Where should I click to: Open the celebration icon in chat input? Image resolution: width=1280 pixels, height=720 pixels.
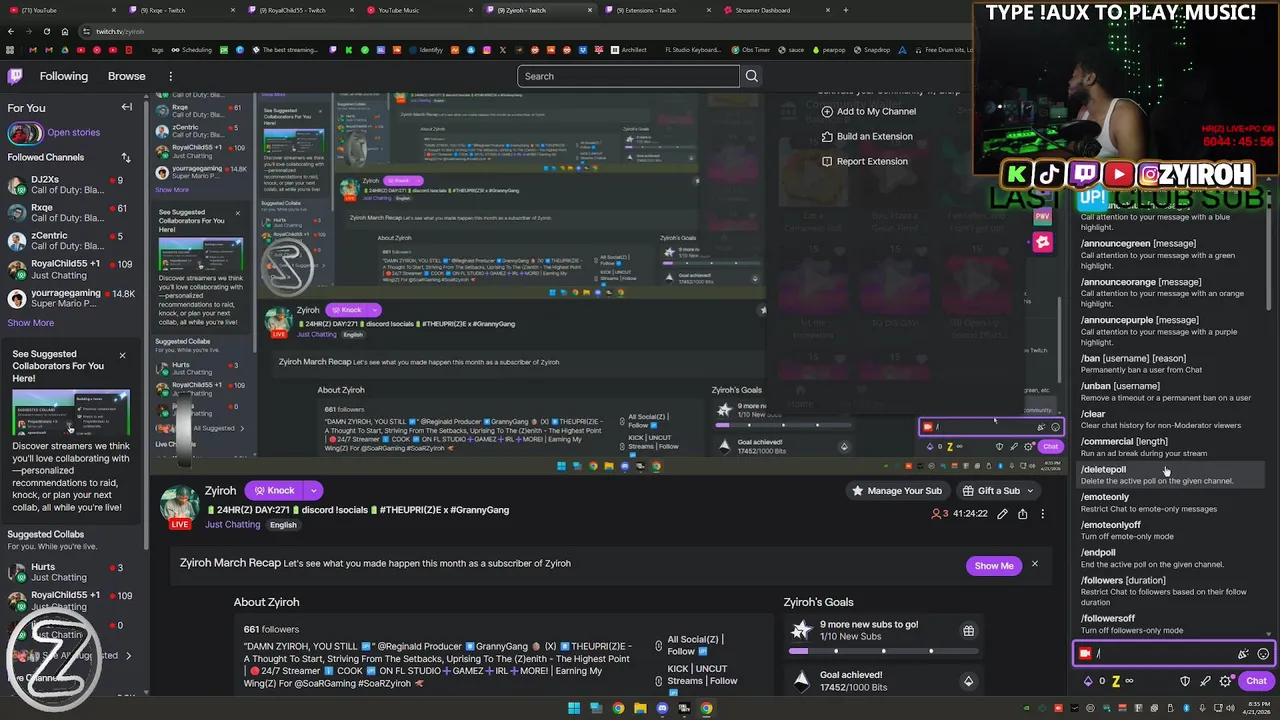point(1243,654)
